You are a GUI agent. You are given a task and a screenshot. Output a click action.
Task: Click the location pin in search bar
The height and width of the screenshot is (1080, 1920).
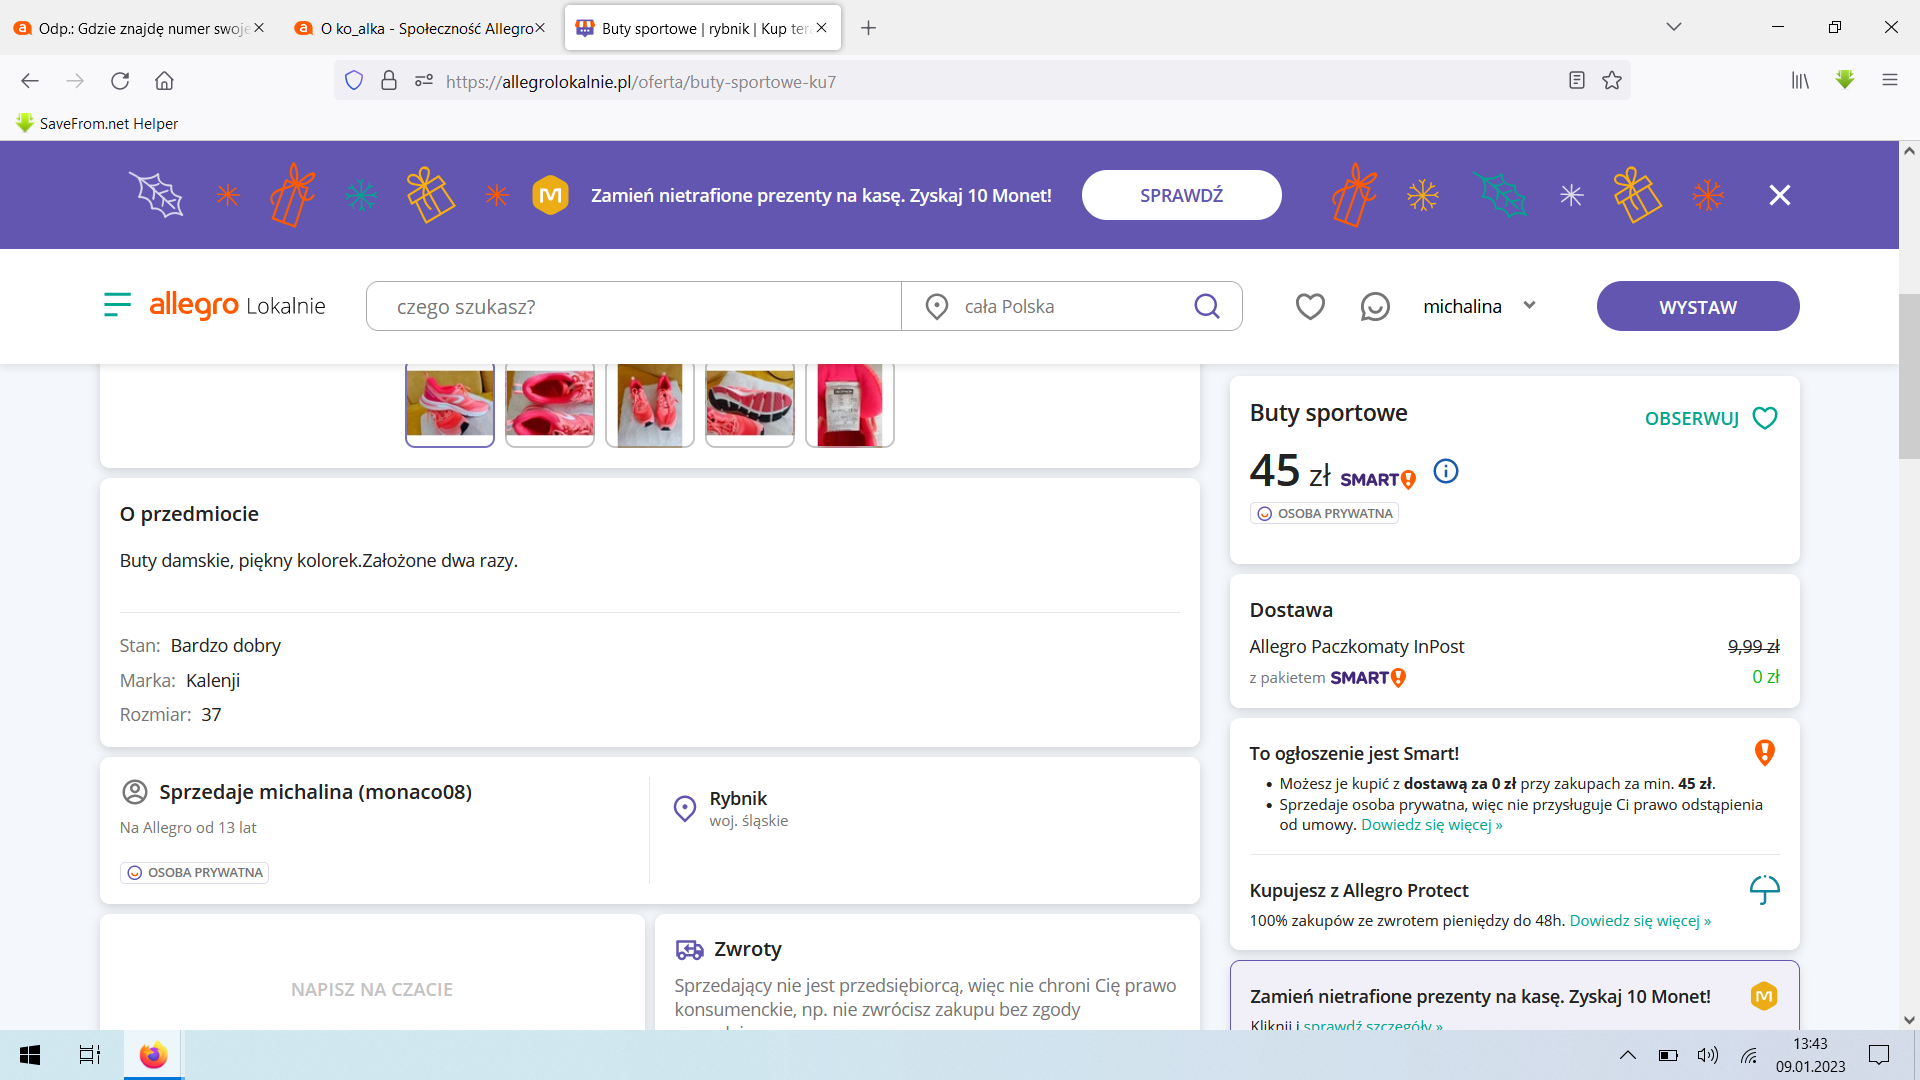936,306
